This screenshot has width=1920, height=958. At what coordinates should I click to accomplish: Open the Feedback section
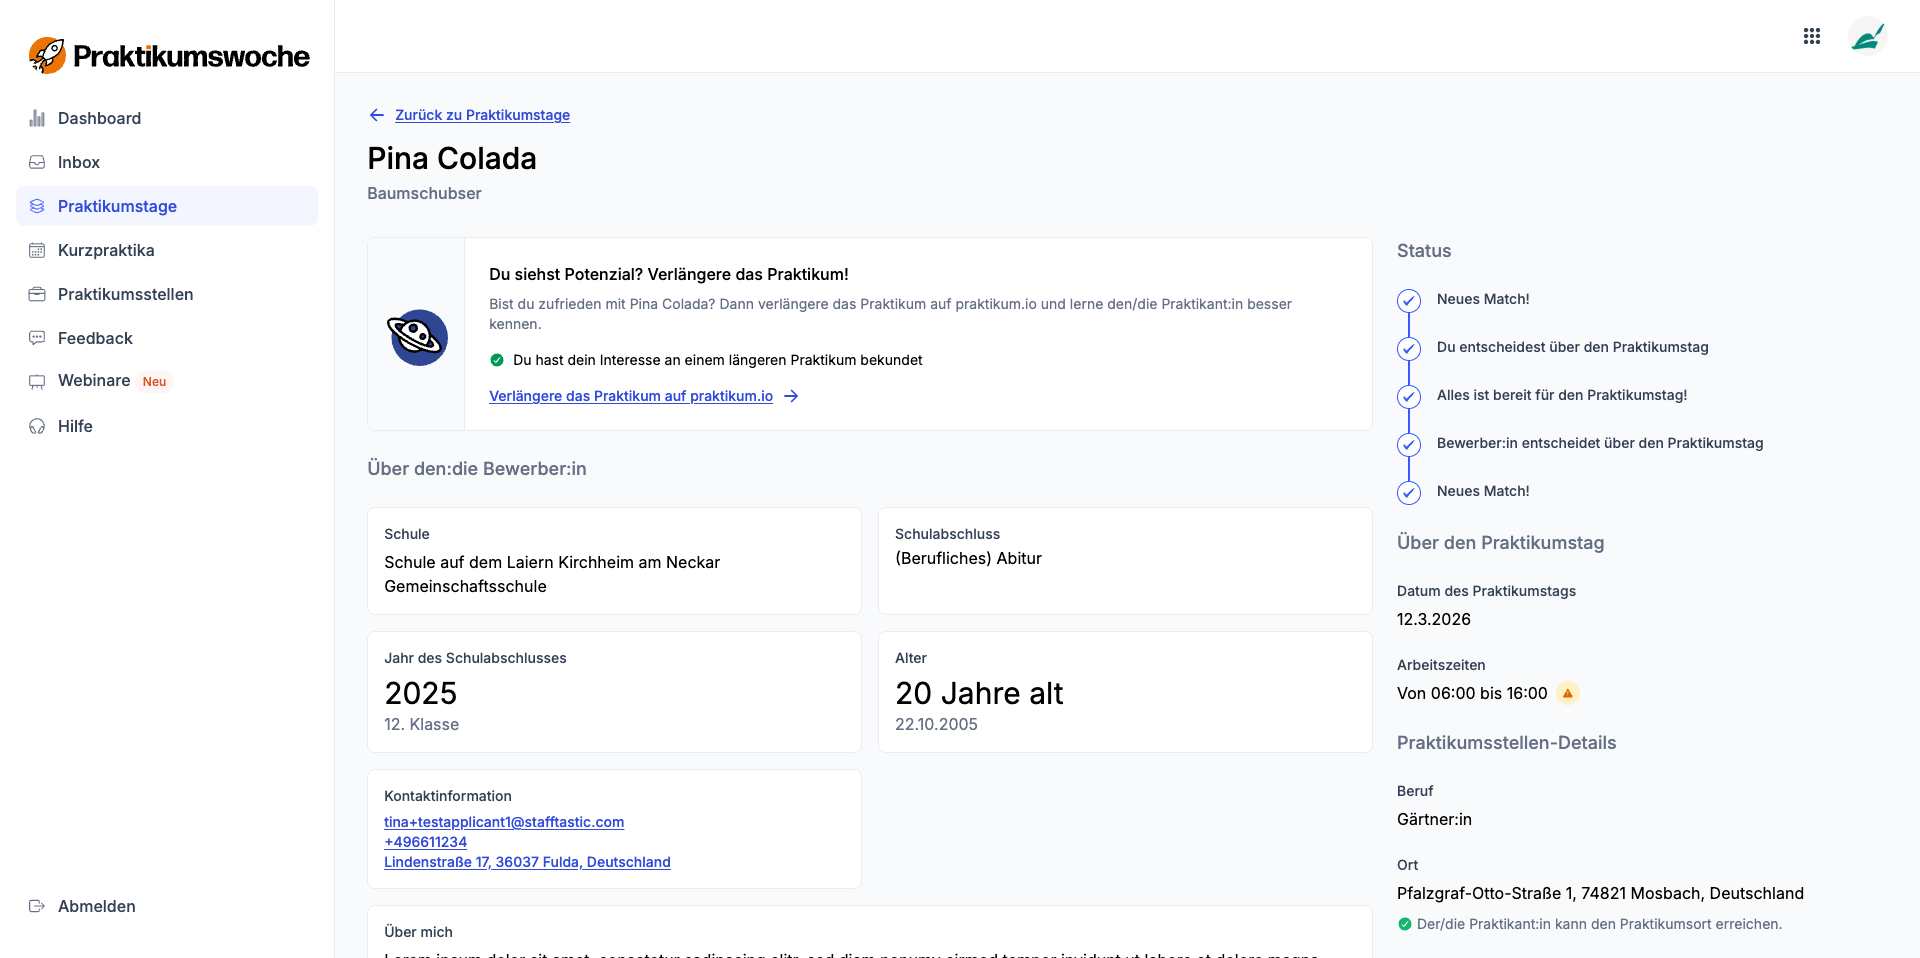point(95,338)
